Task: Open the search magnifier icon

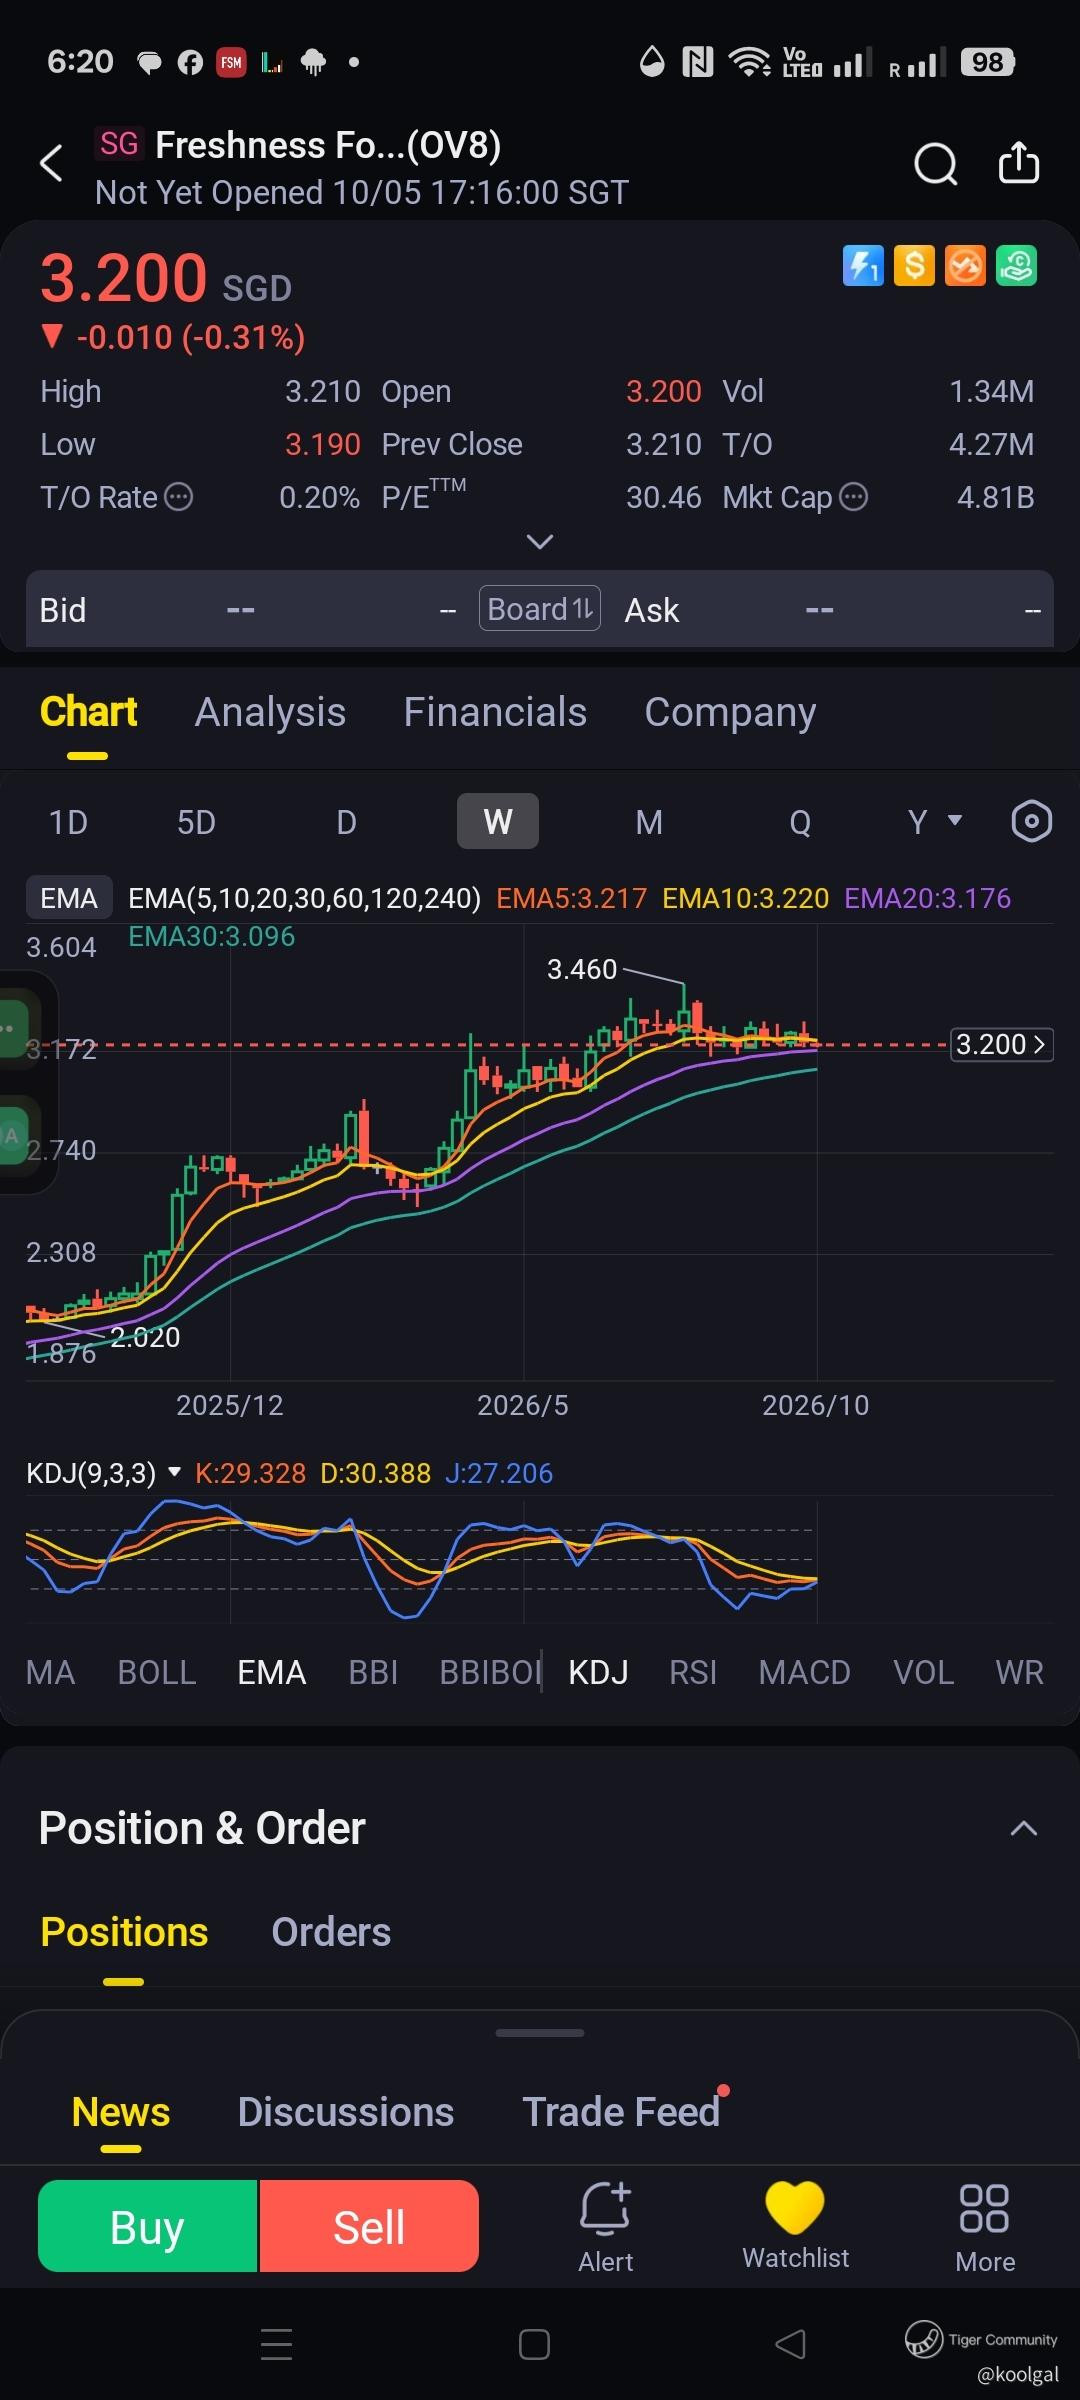Action: [936, 164]
